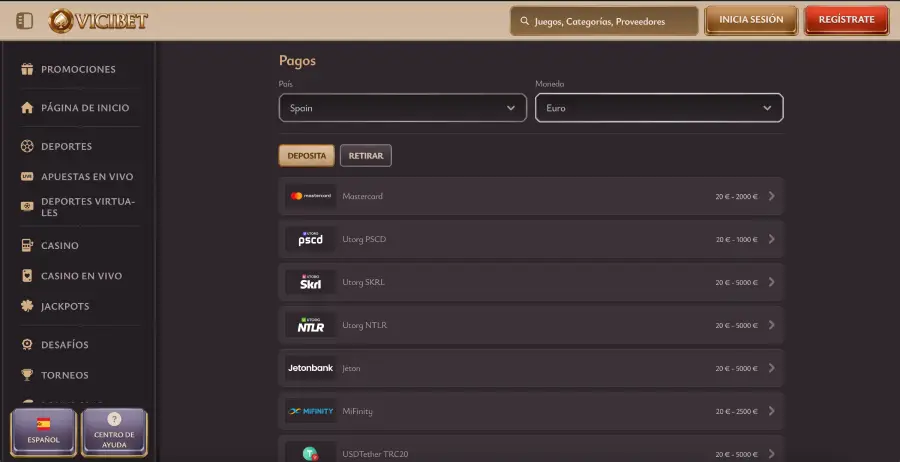Click the help question mark icon
The height and width of the screenshot is (462, 900).
click(114, 419)
